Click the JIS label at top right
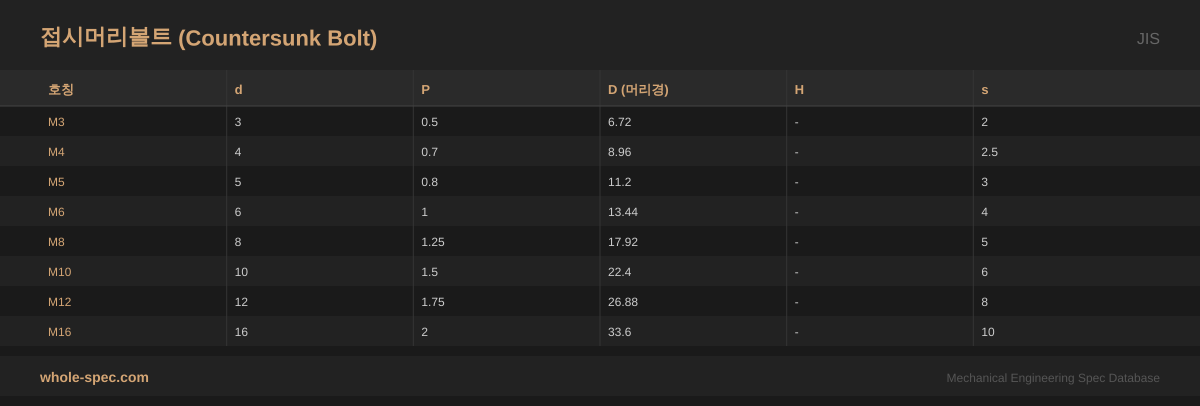The width and height of the screenshot is (1200, 406). click(1147, 39)
